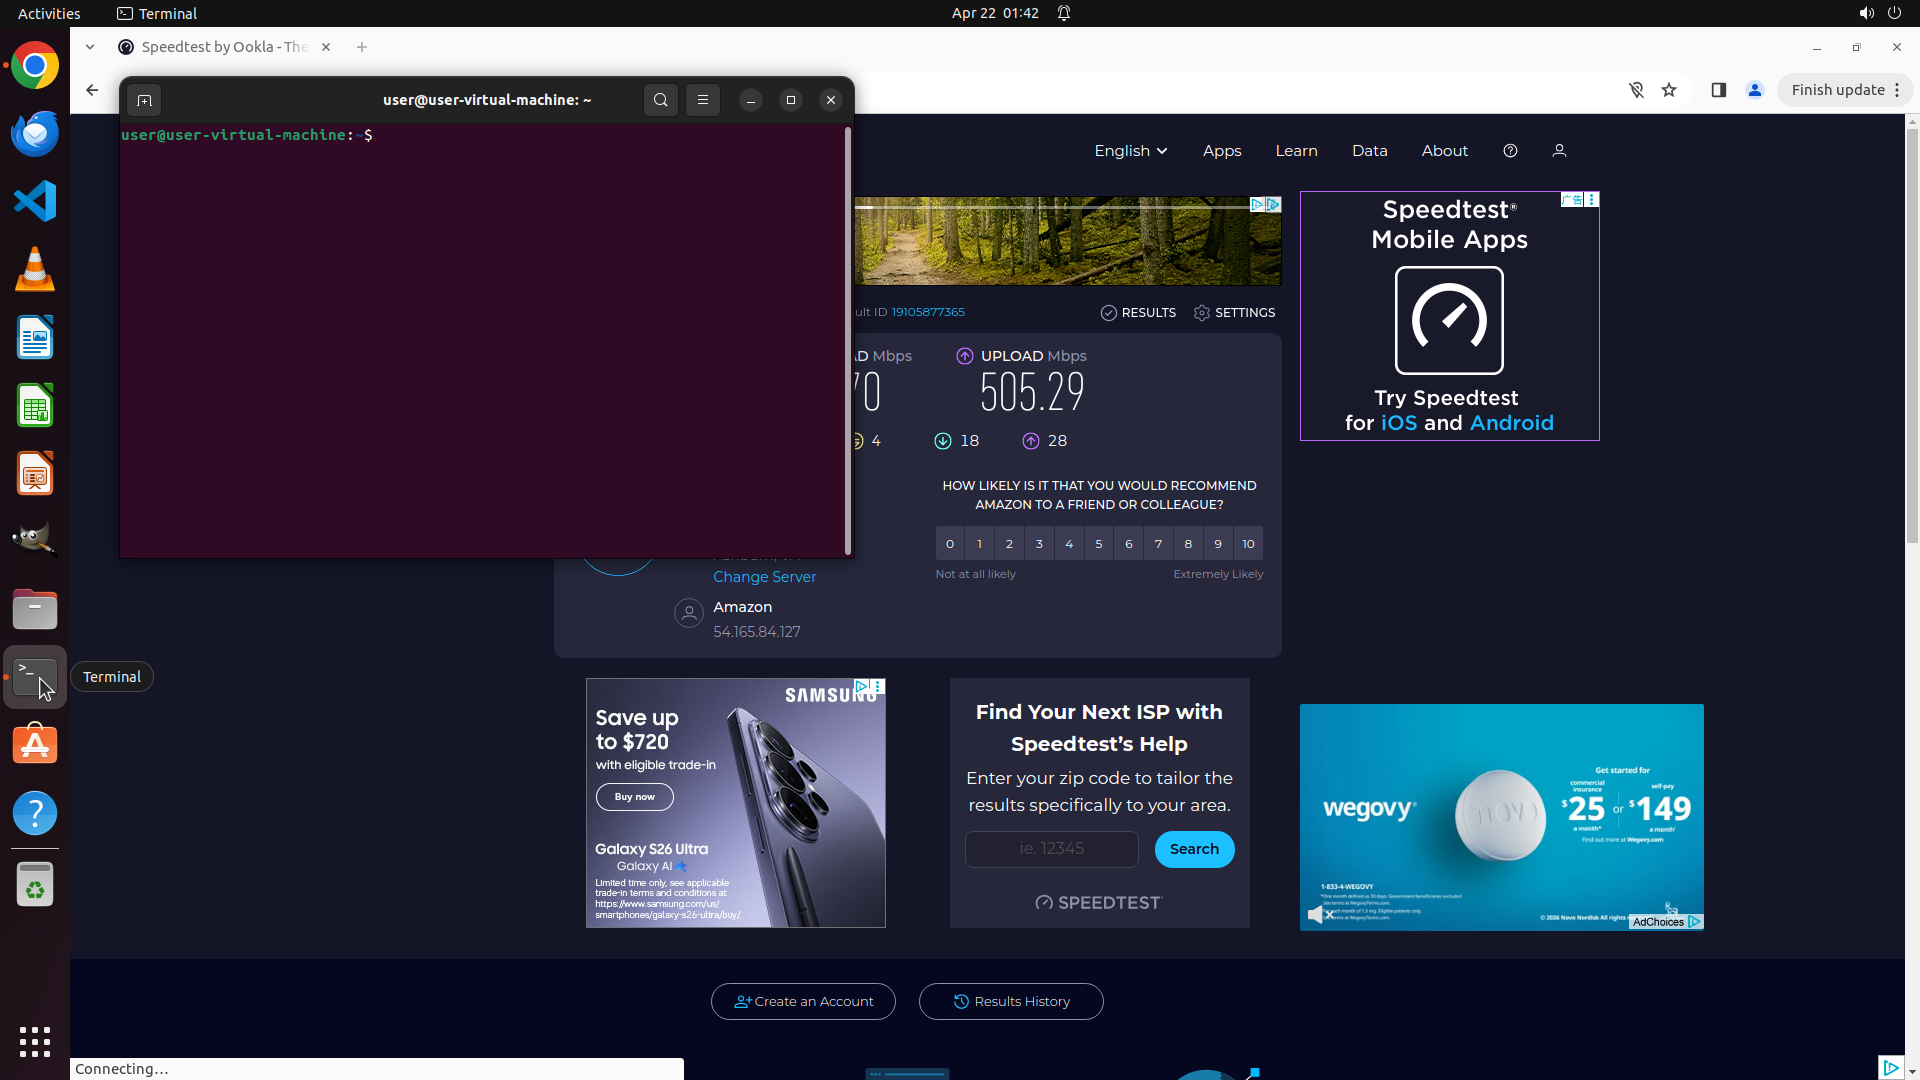Choose rating 0 in survey
This screenshot has width=1920, height=1080.
pos(950,544)
